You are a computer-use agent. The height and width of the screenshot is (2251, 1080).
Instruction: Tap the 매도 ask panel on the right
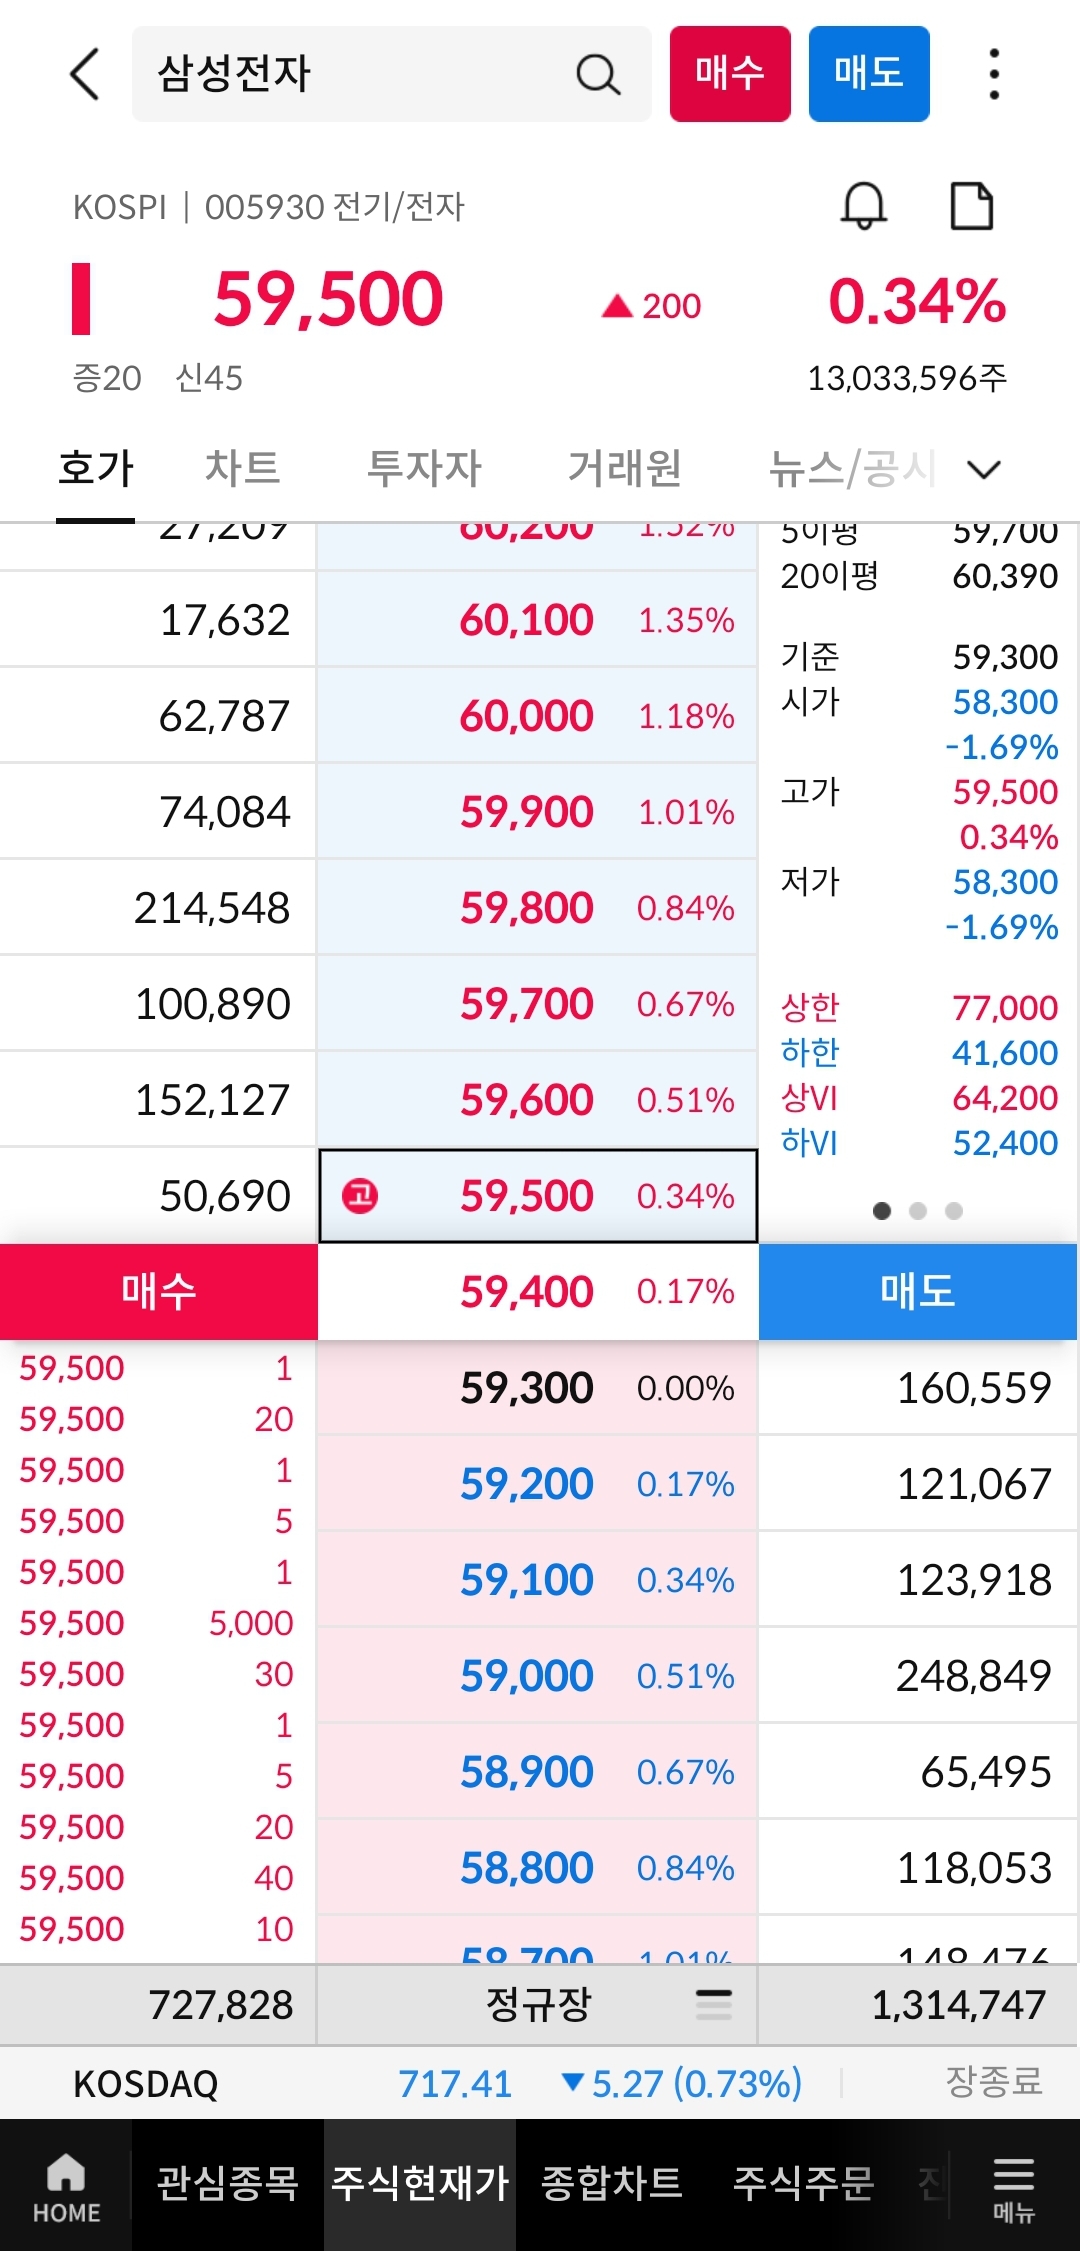918,1291
